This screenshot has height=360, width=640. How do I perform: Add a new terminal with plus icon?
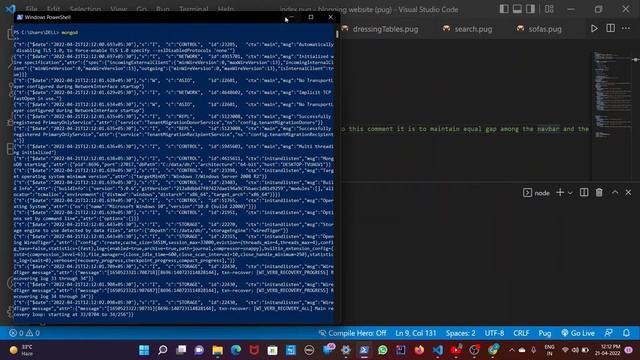click(560, 193)
